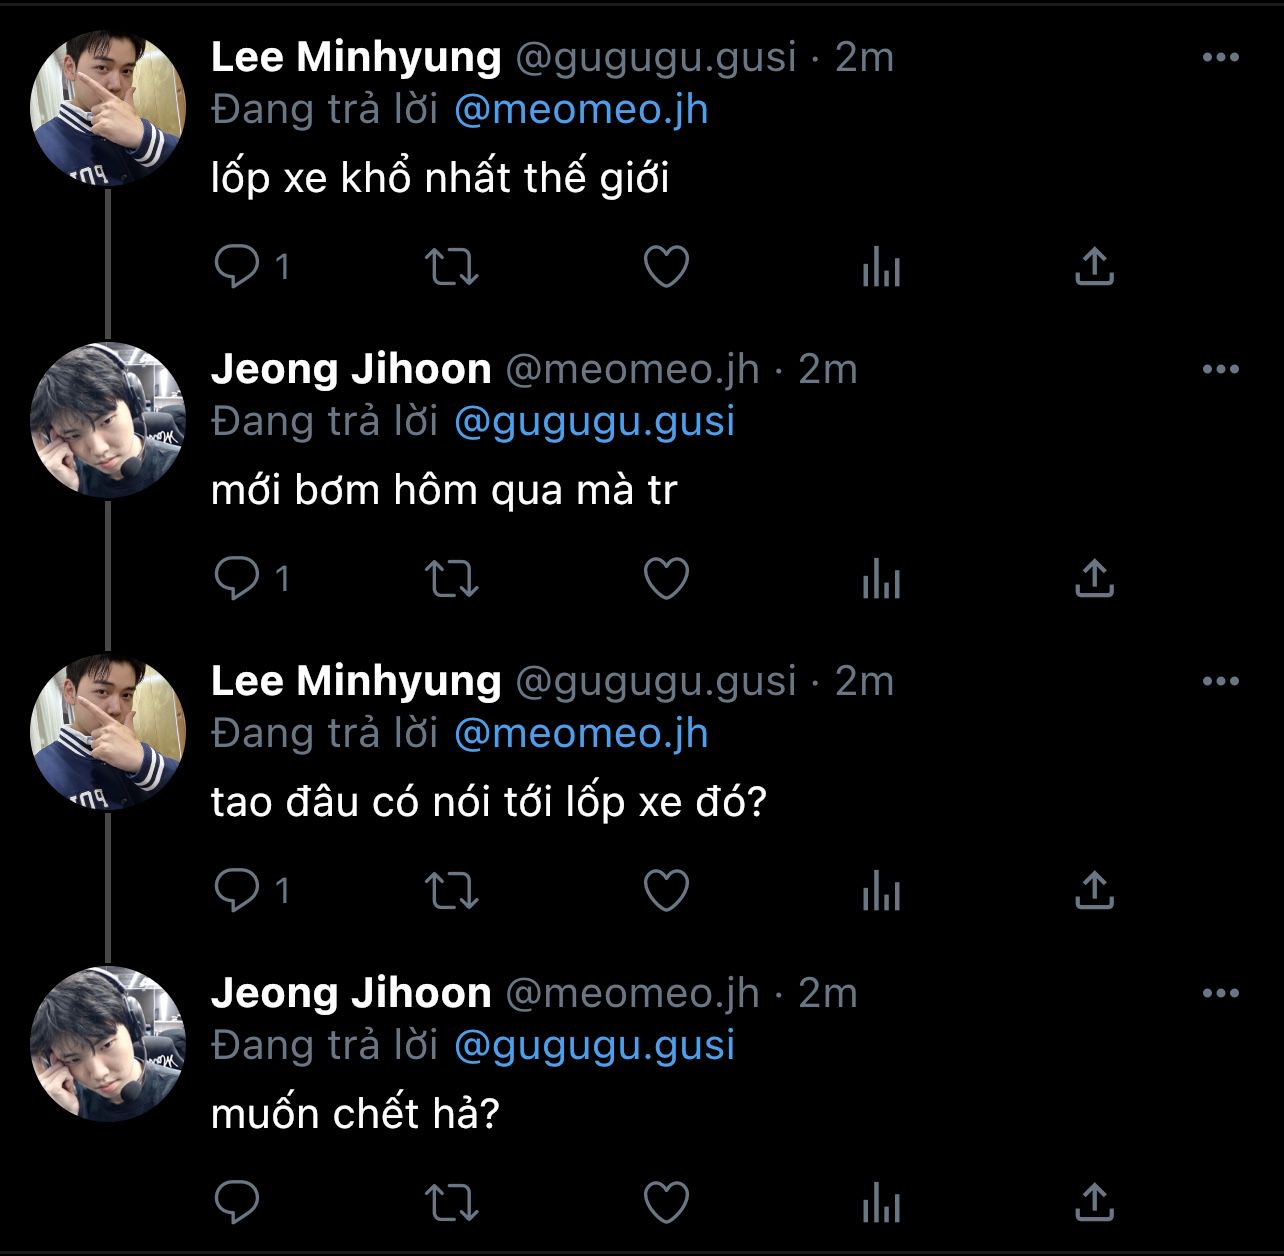Retweet "tao đâu có nói tới lốp xe đó?"

point(452,890)
